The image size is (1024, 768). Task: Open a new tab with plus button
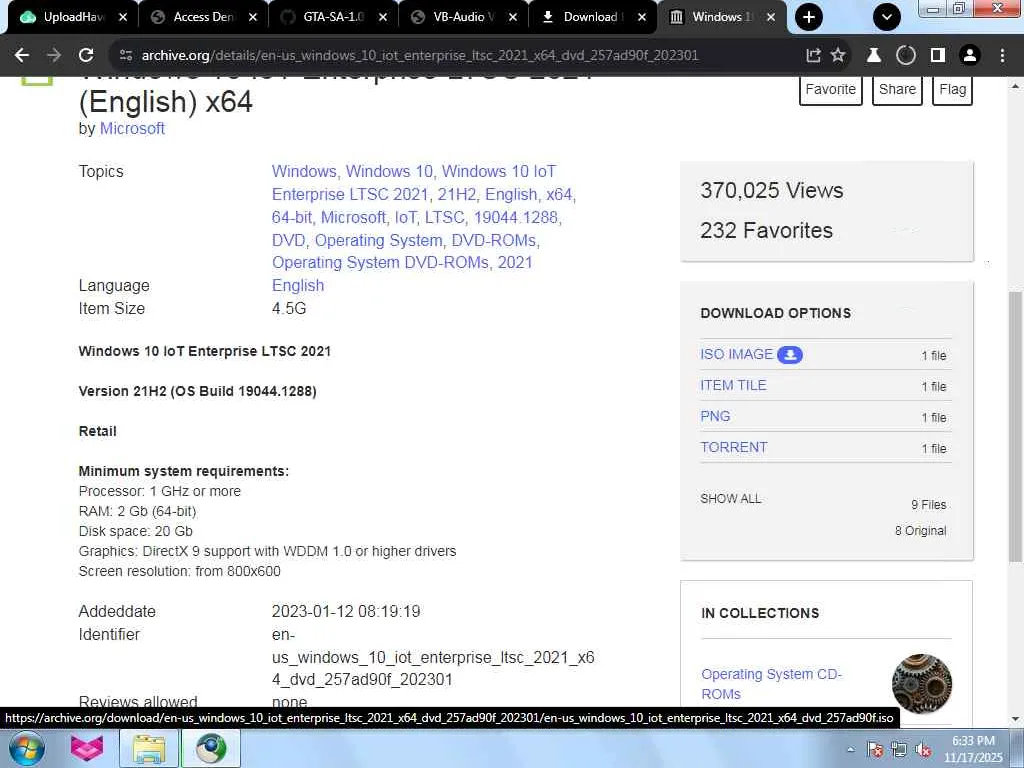(x=809, y=17)
